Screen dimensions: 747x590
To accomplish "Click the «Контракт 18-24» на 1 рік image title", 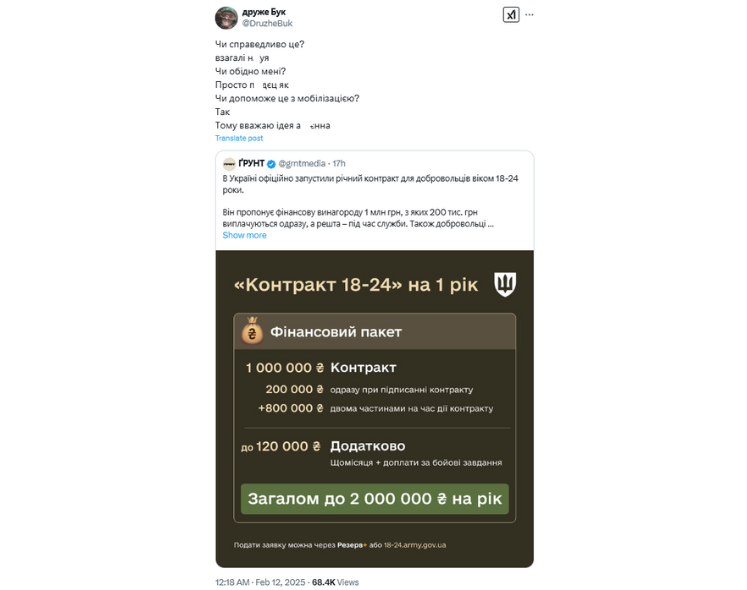I will coord(357,285).
